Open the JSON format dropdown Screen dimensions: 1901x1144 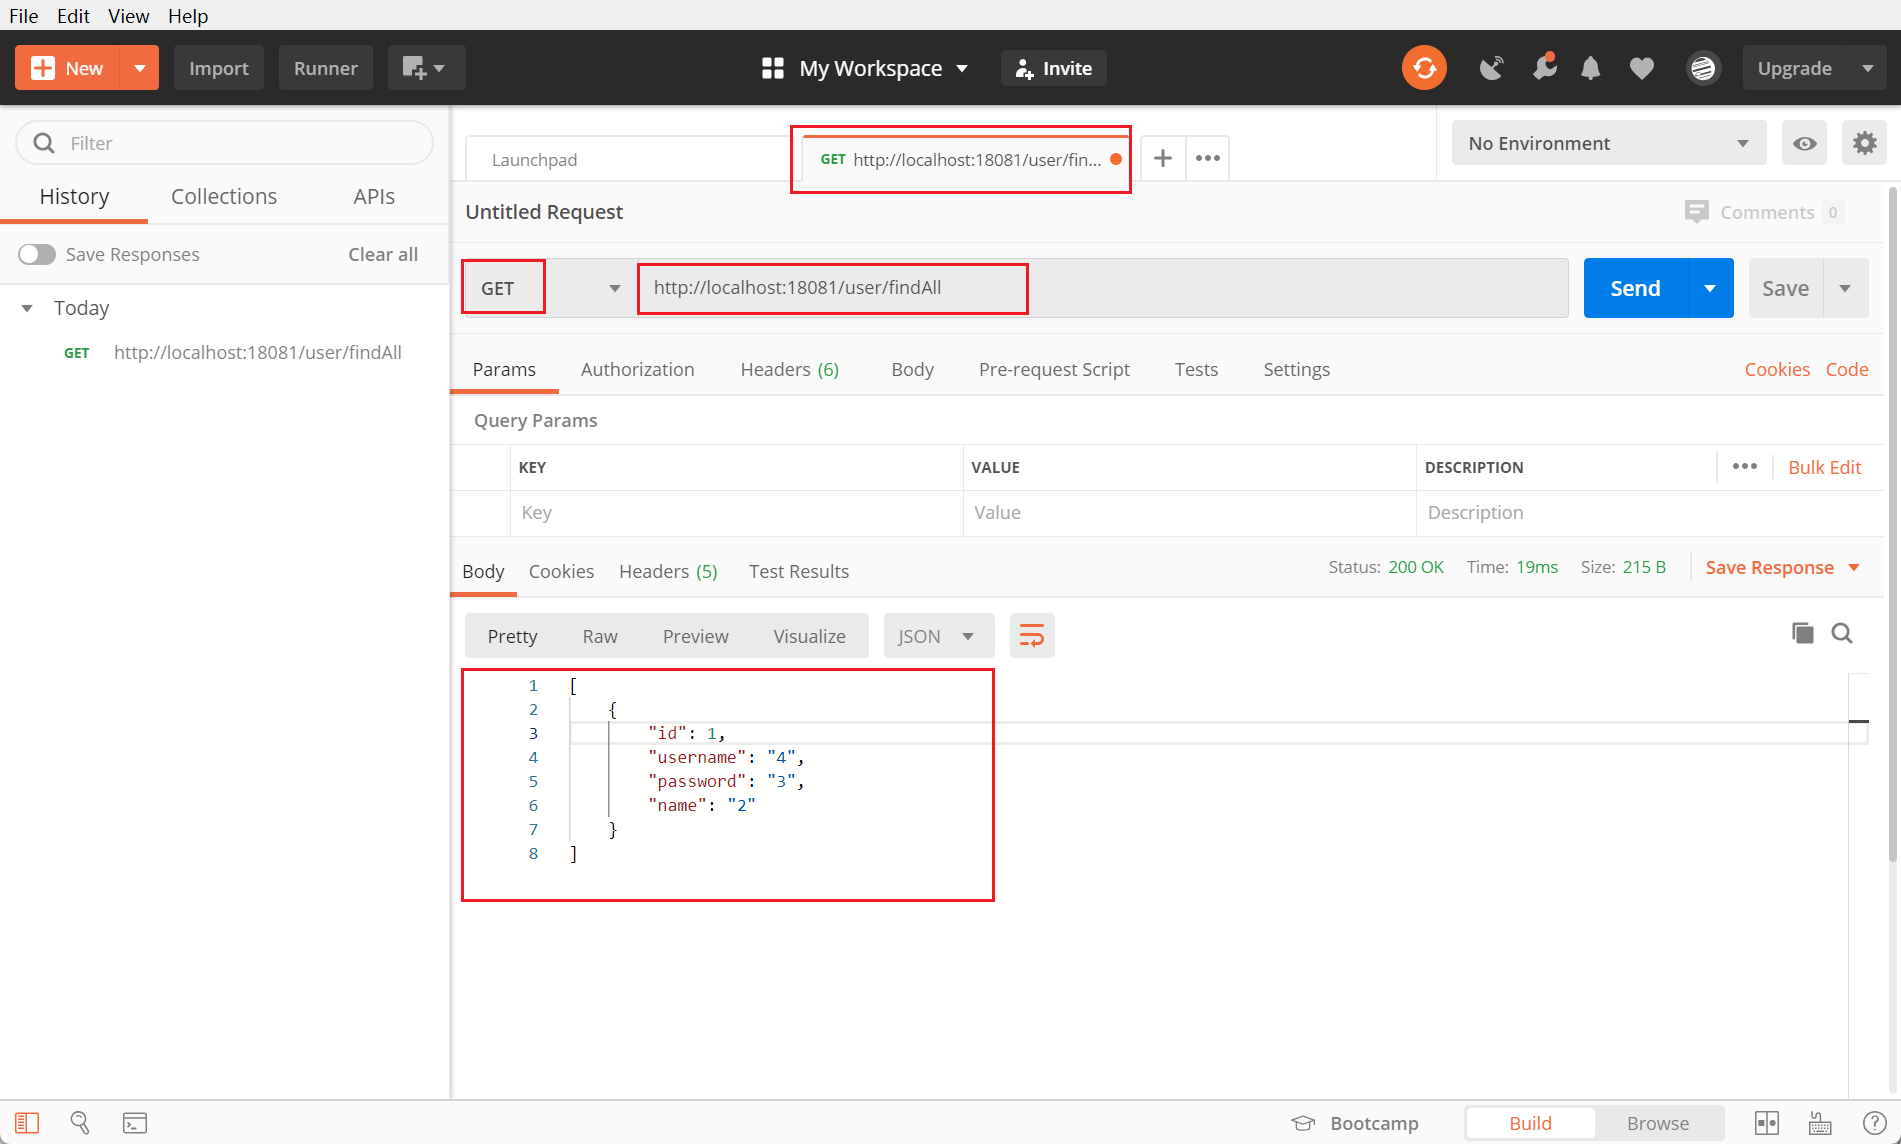click(938, 636)
